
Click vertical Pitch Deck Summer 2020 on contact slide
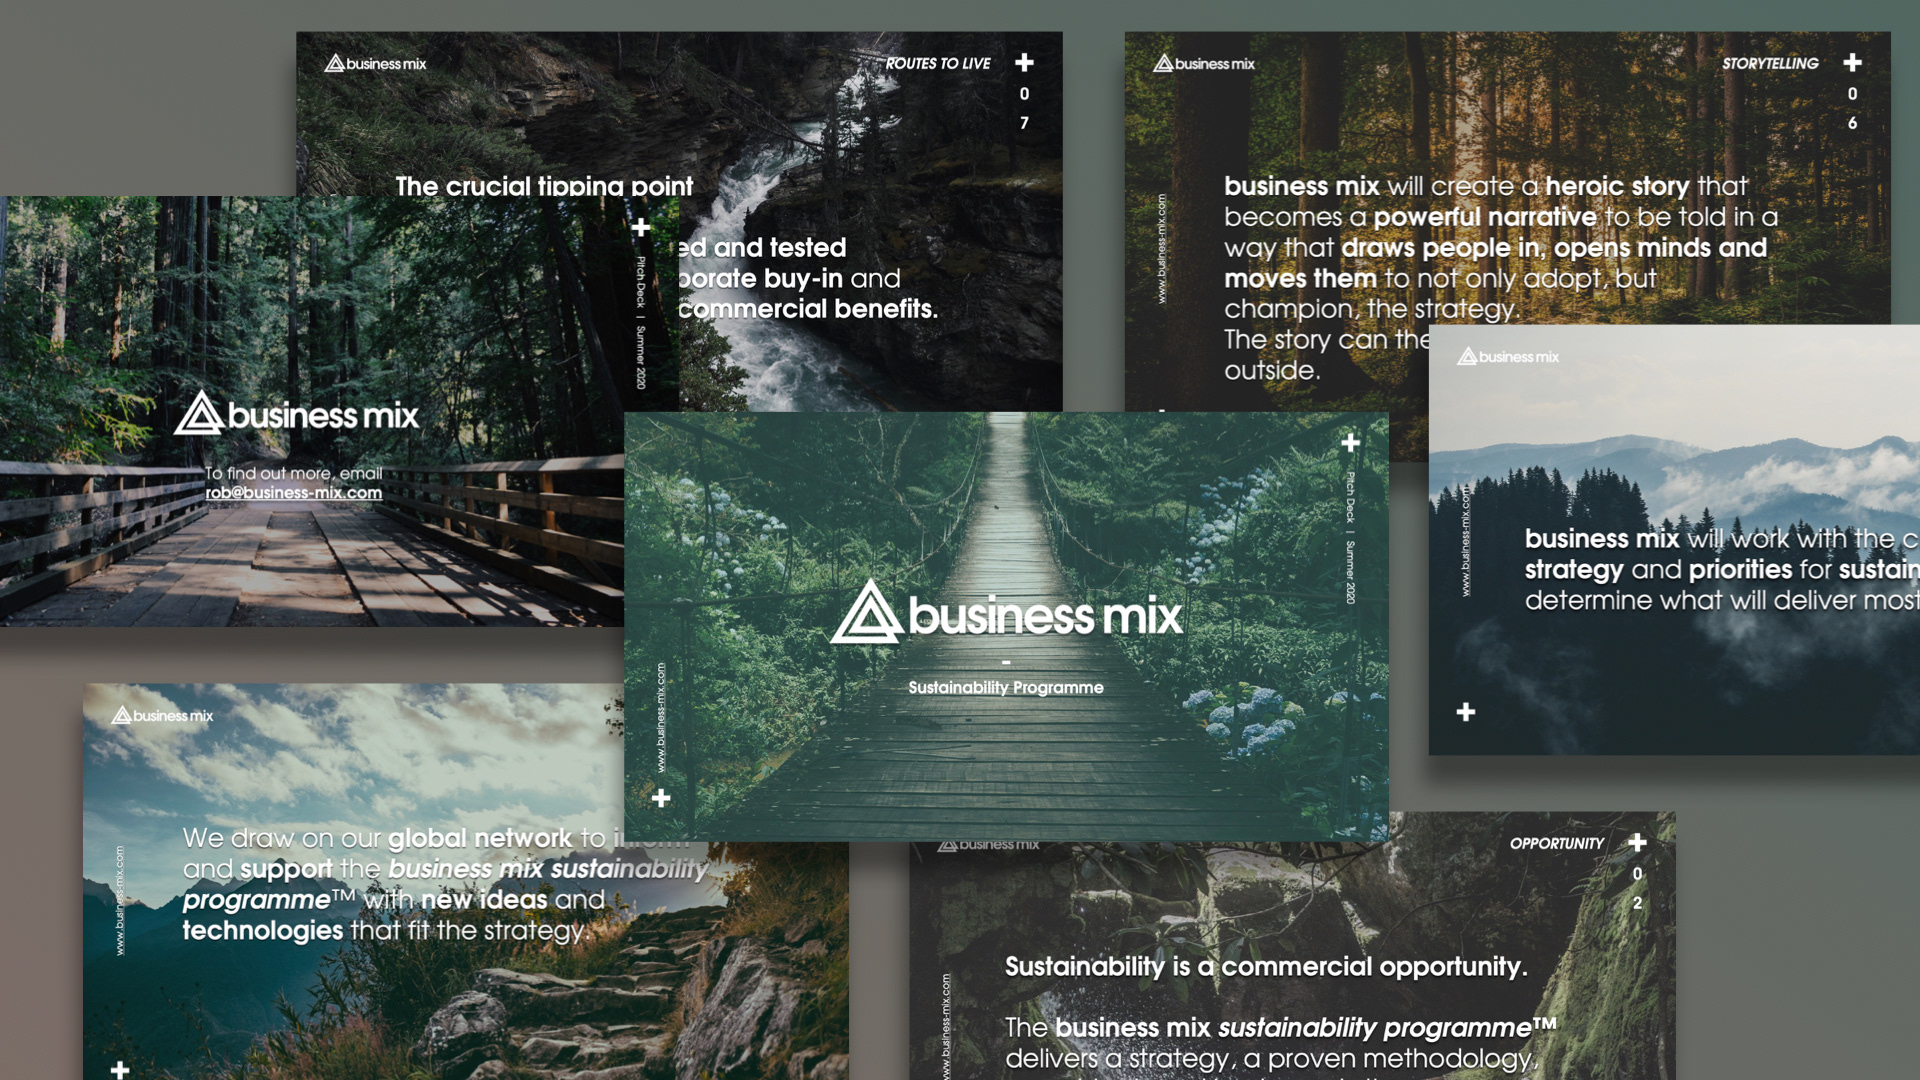[641, 323]
